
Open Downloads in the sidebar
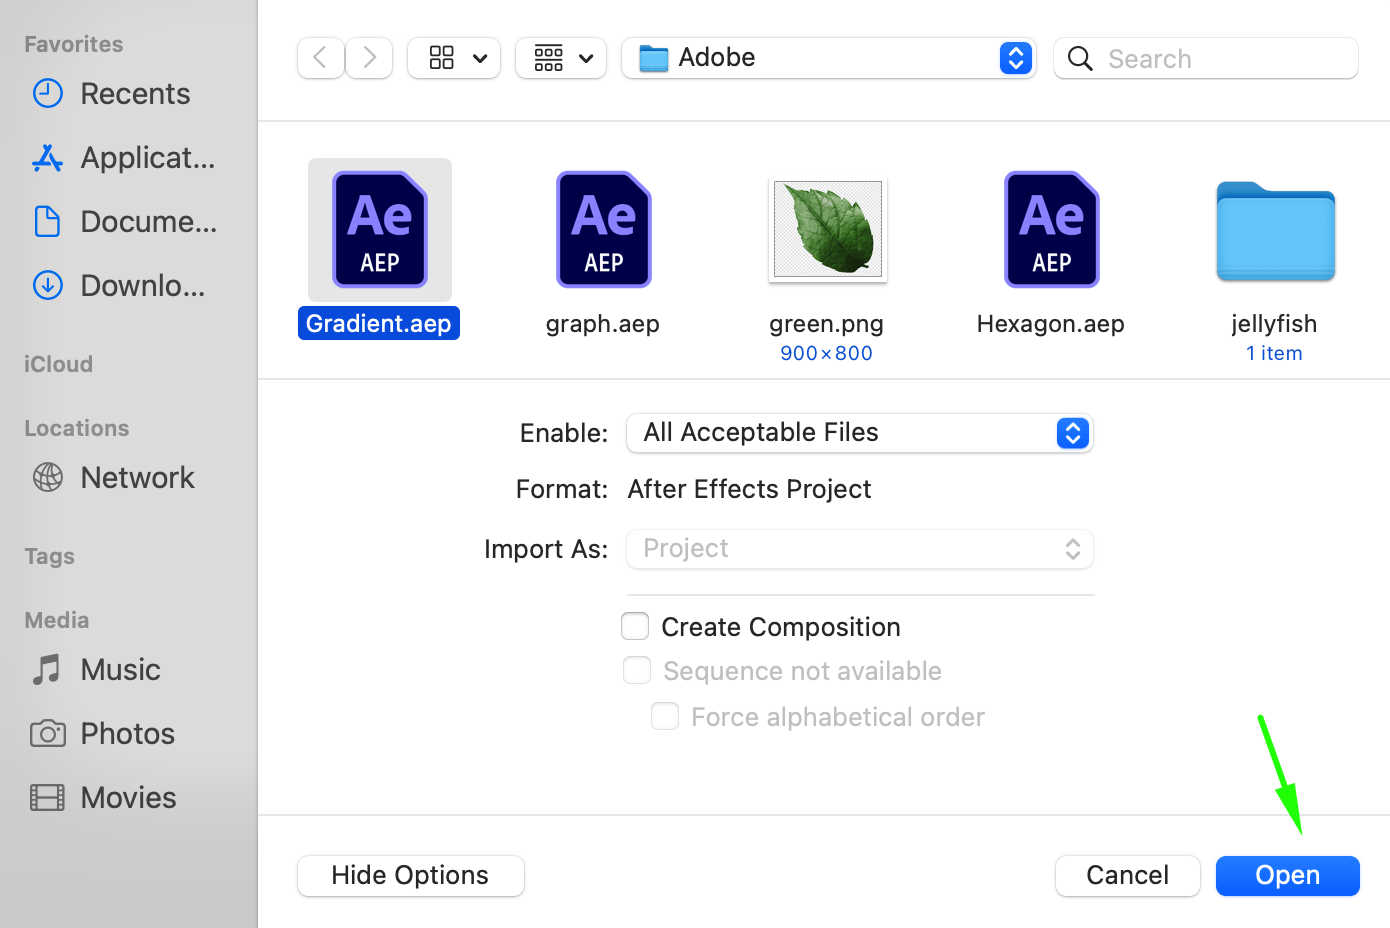[x=142, y=286]
